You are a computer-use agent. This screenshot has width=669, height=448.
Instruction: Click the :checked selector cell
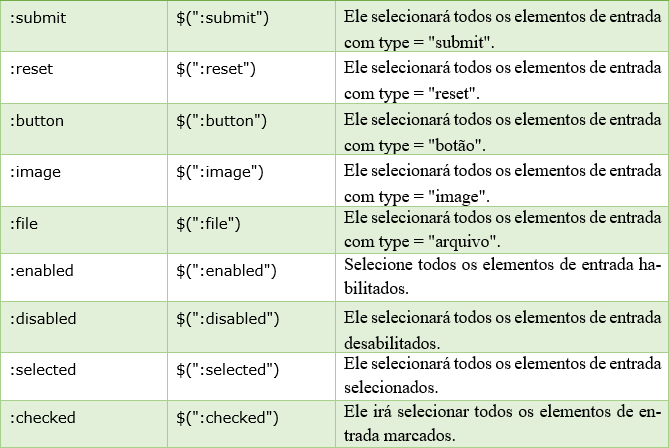pyautogui.click(x=84, y=424)
